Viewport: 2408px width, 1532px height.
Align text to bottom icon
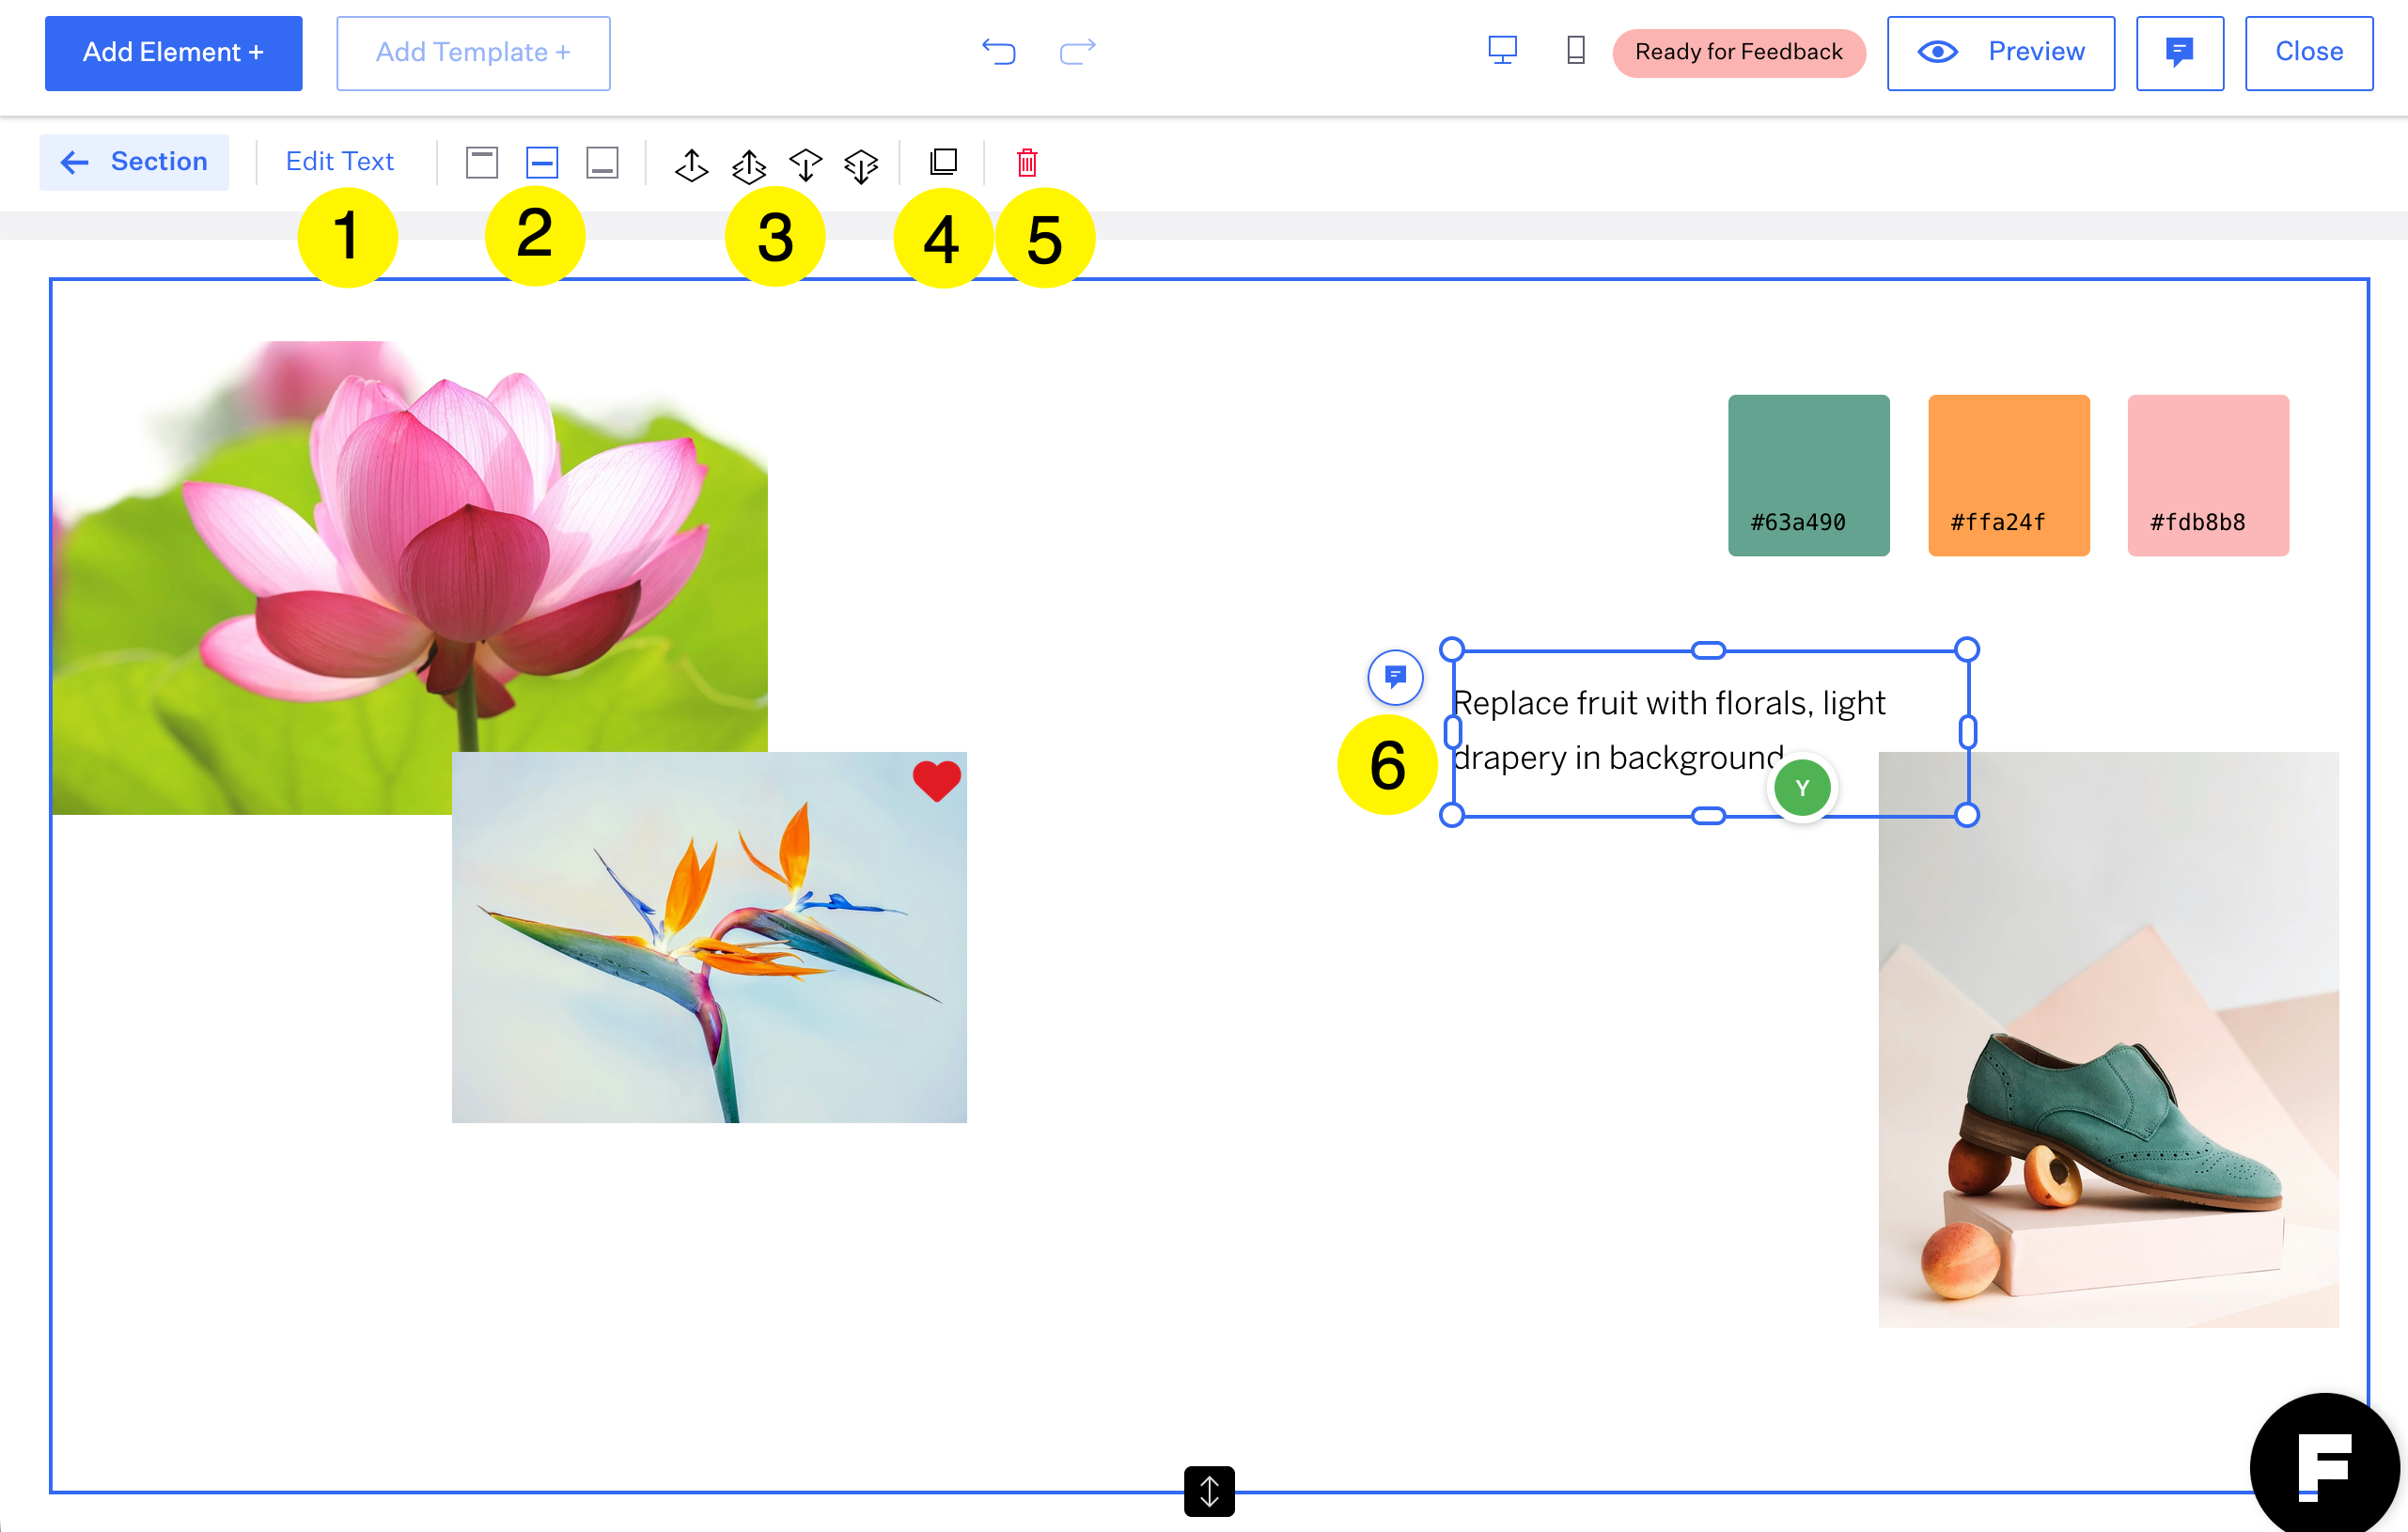pyautogui.click(x=602, y=162)
